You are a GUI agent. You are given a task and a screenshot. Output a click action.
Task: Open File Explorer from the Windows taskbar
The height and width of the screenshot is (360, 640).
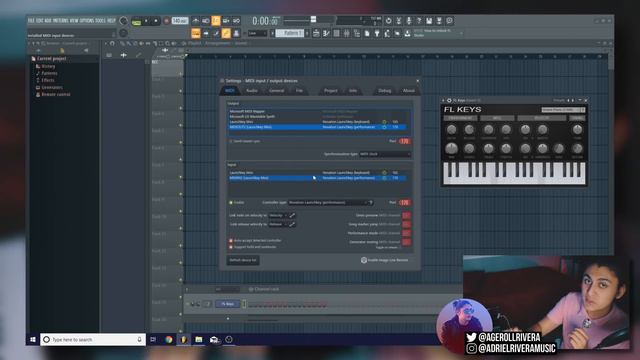point(199,339)
